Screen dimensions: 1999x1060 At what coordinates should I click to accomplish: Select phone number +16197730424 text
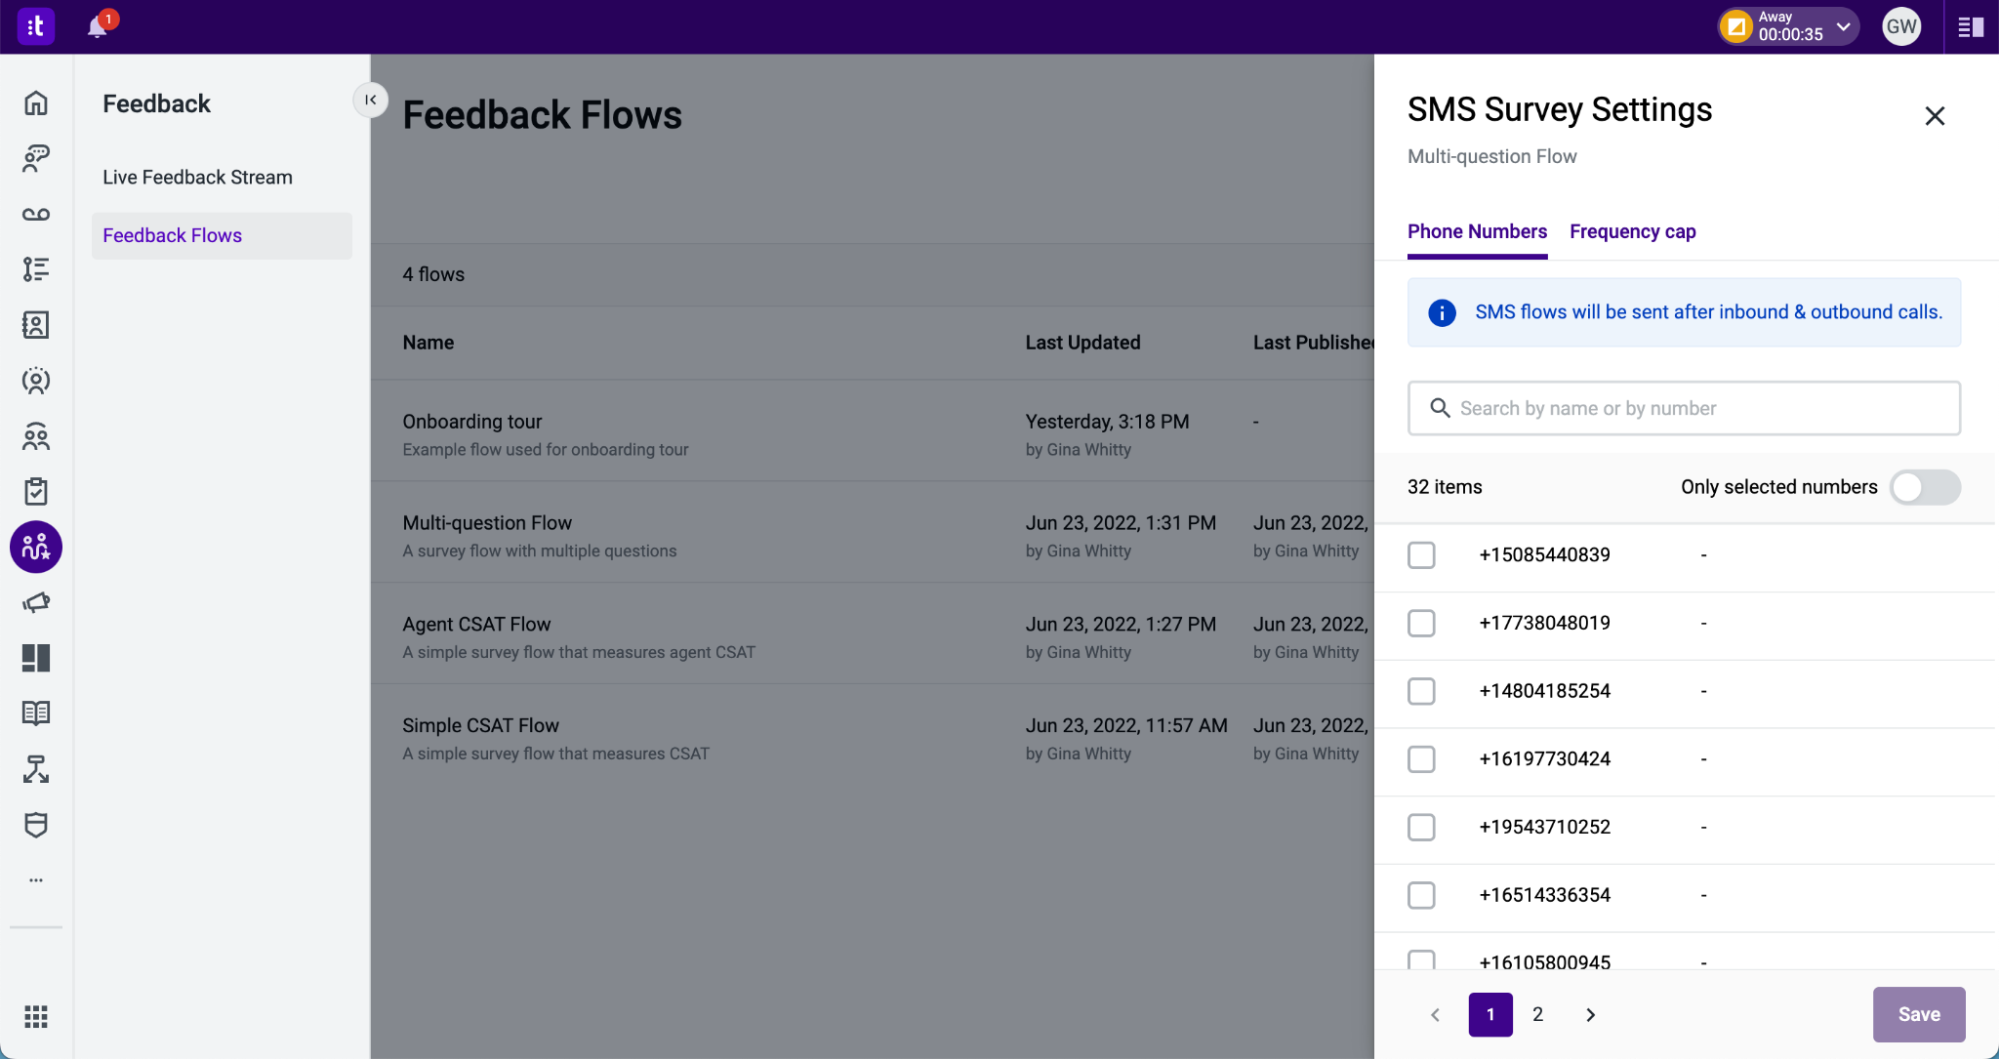pyautogui.click(x=1544, y=759)
